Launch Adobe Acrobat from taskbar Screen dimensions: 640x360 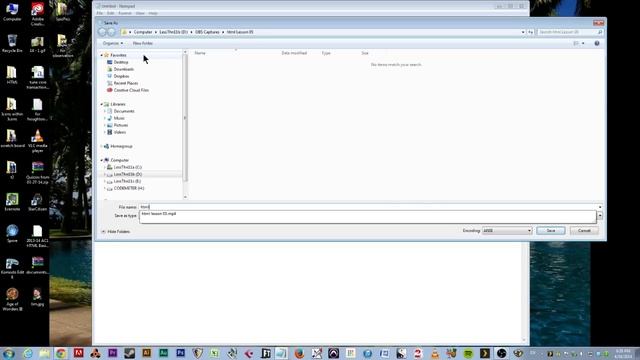pyautogui.click(x=78, y=353)
